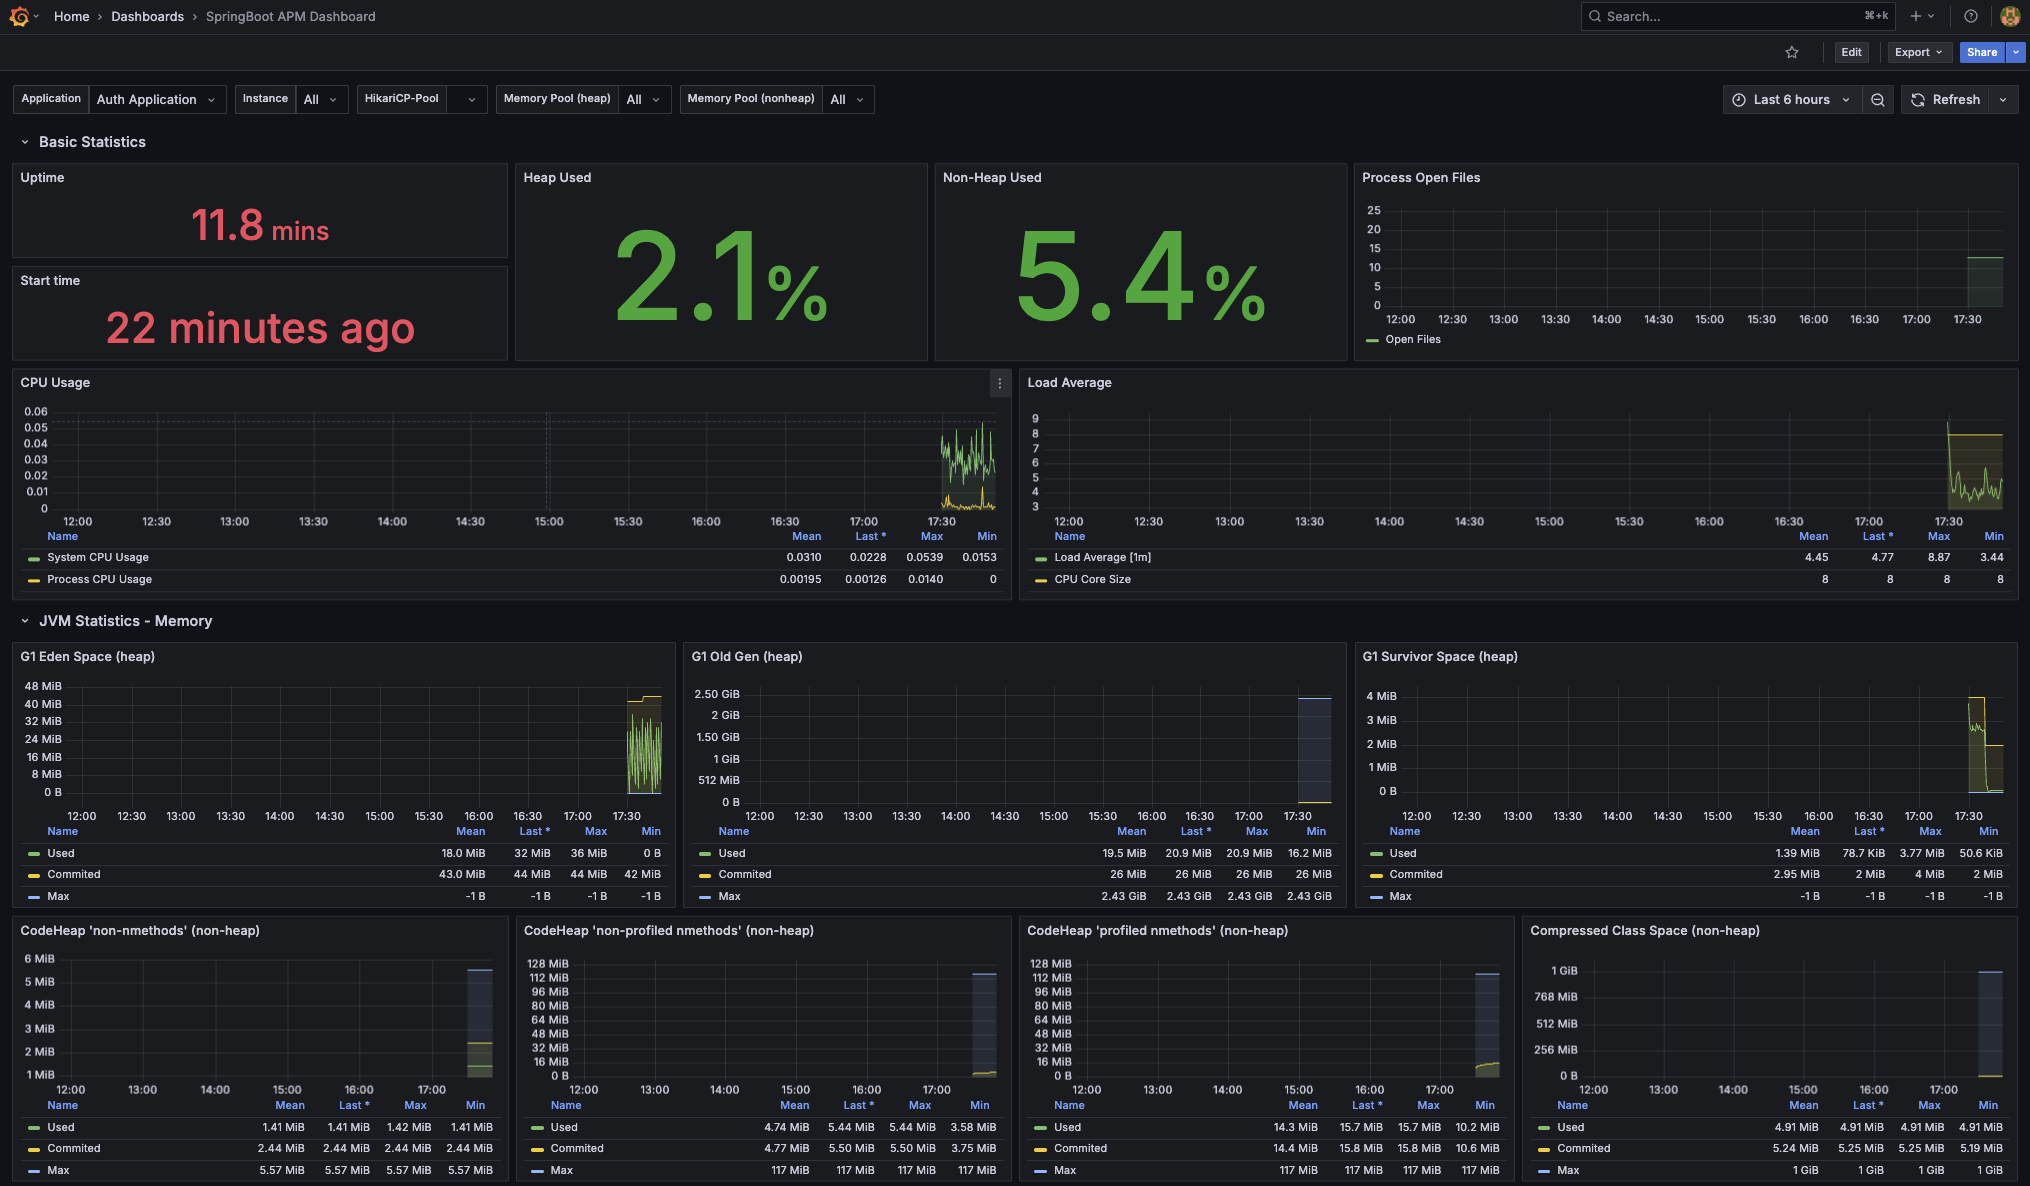Open the add new item plus icon
The image size is (2030, 1186).
coord(1916,16)
